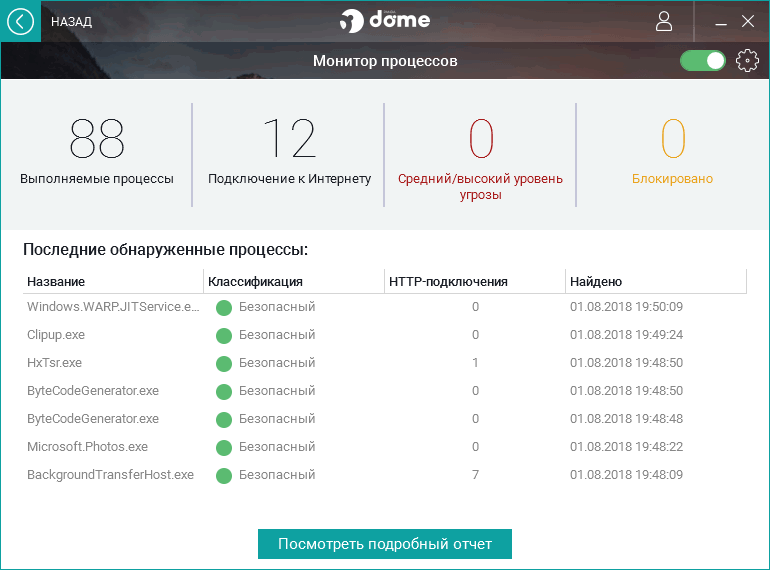This screenshot has height=570, width=770.
Task: Click green dot beside Microsoft.Photos.exe row
Action: [x=224, y=448]
